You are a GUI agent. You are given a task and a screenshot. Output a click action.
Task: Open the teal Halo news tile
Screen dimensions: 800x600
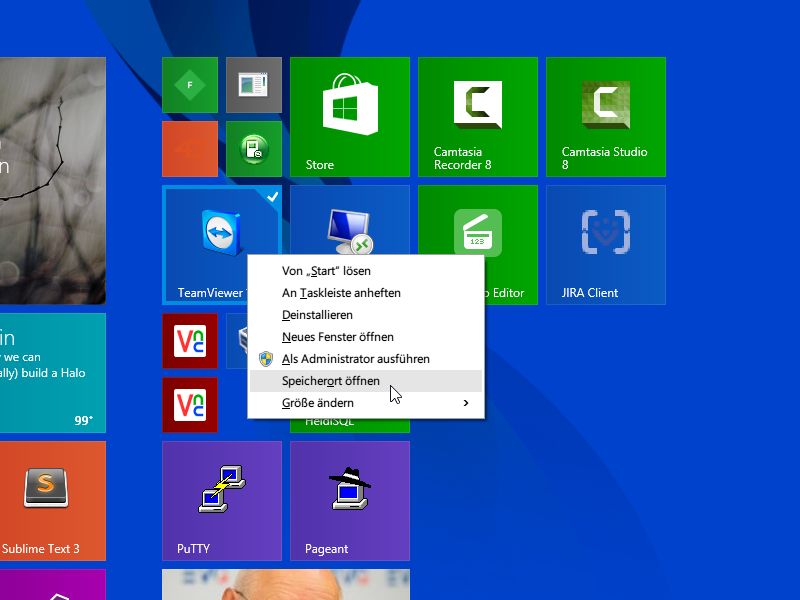click(53, 373)
